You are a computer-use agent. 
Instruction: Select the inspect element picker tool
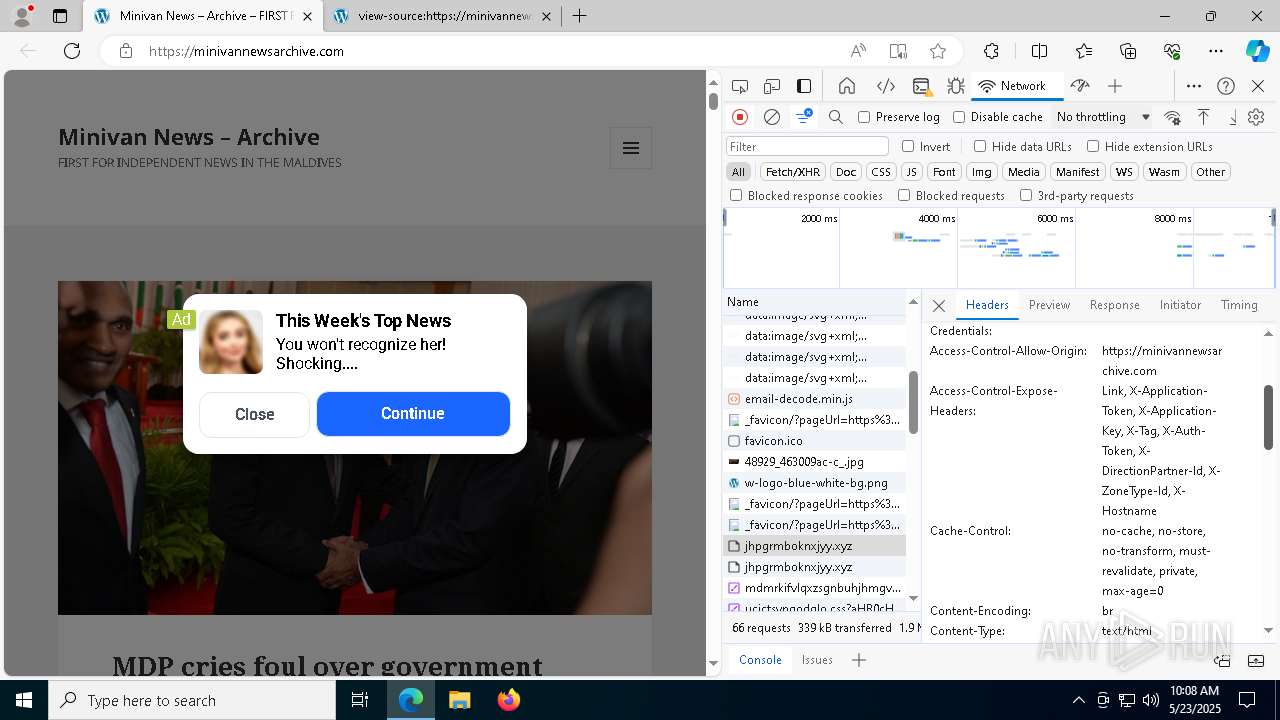(740, 86)
